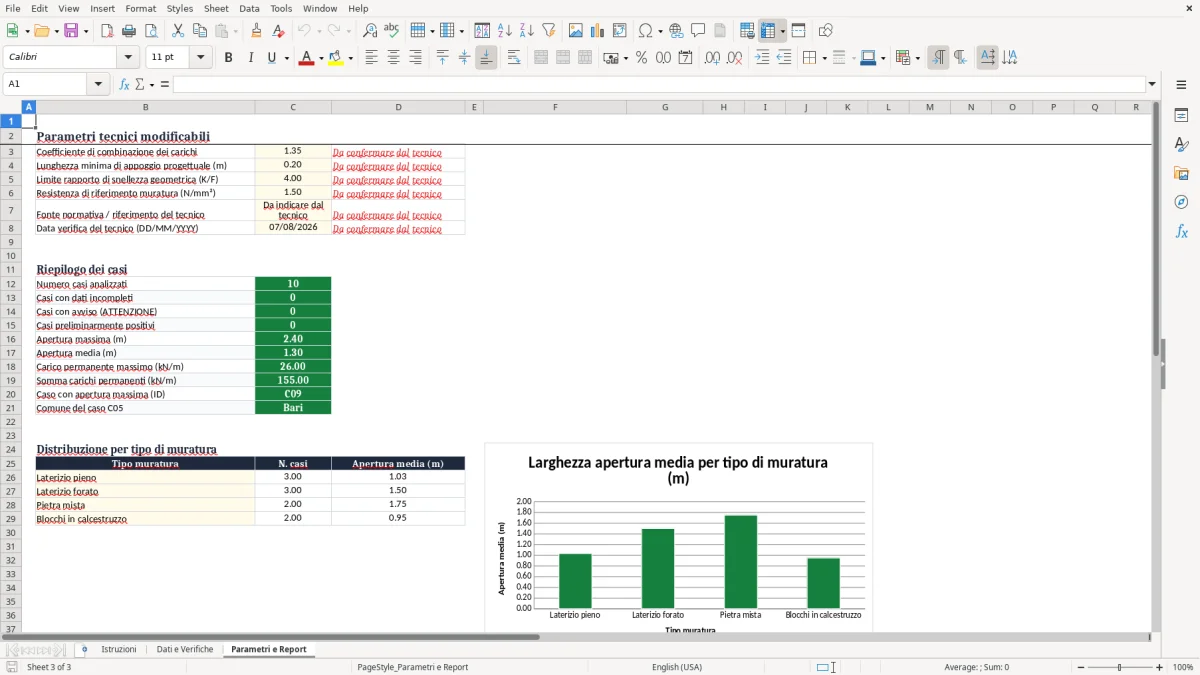Add a new sheet
This screenshot has height=675, width=1200.
click(84, 650)
